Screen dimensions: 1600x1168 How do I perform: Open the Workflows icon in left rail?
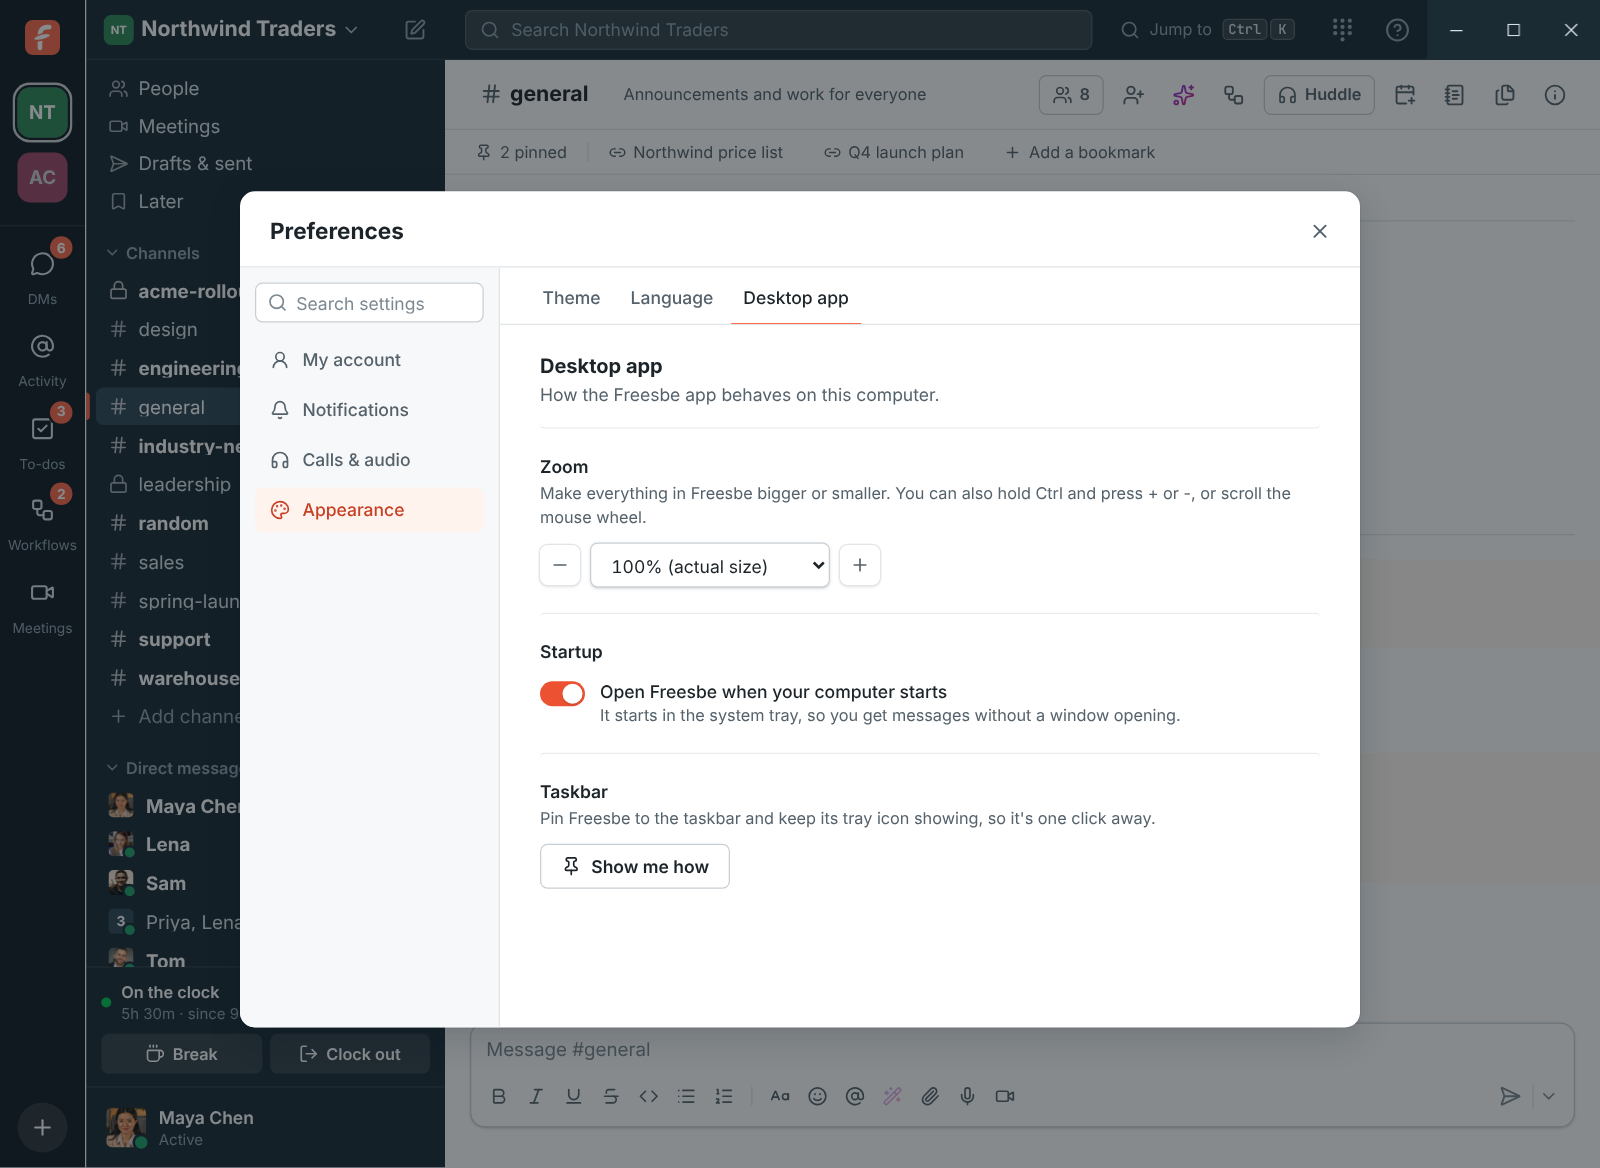42,510
